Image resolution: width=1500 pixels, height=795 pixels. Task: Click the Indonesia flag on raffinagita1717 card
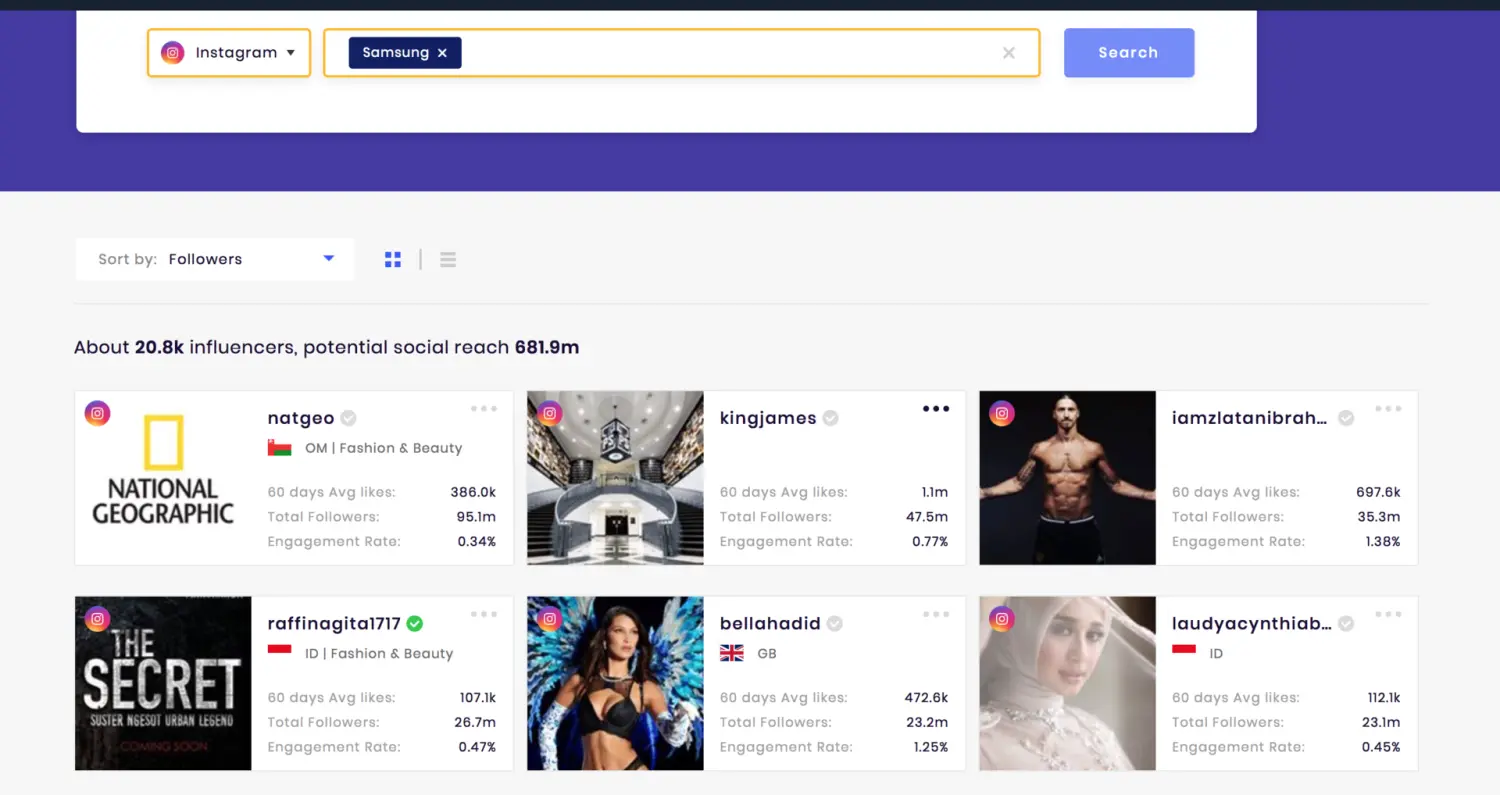pyautogui.click(x=279, y=653)
